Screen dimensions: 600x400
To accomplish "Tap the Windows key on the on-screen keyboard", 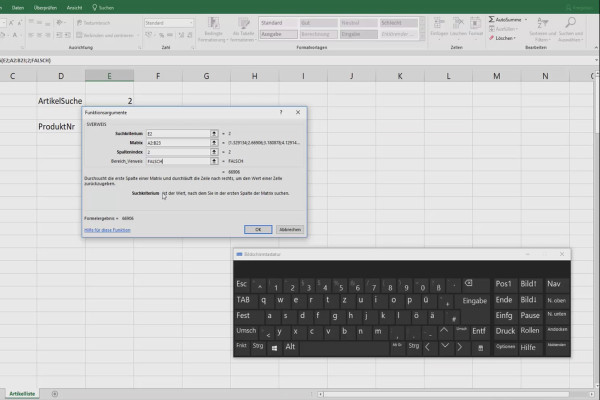I will point(274,348).
